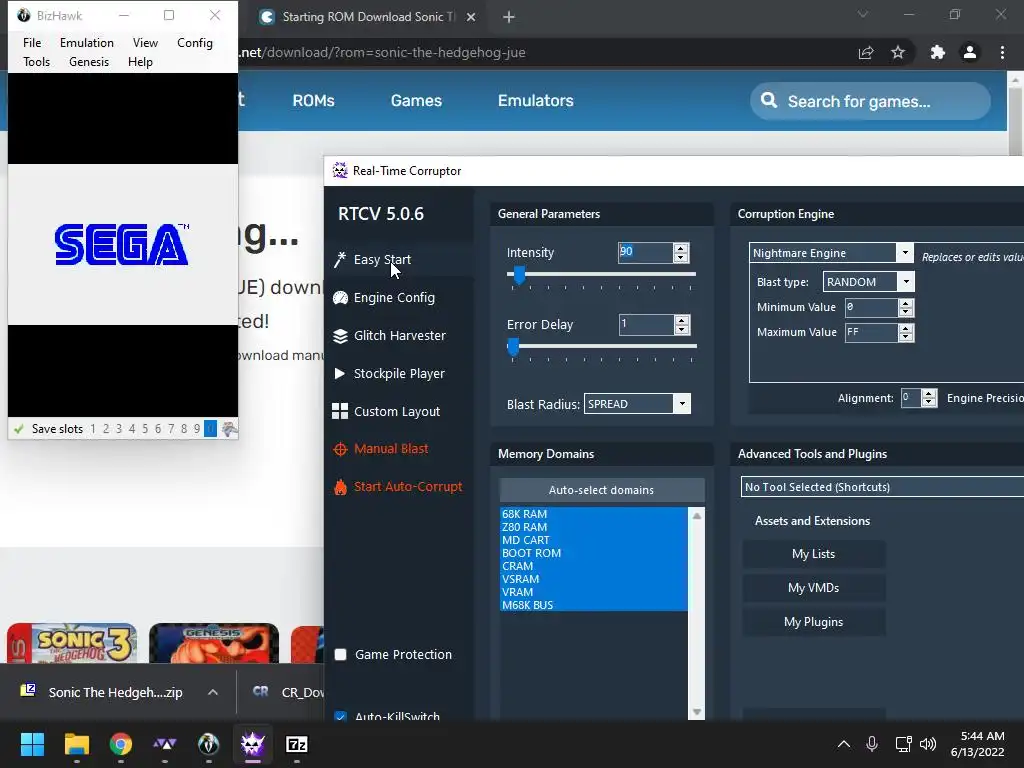Click the microphone tray icon

[871, 744]
